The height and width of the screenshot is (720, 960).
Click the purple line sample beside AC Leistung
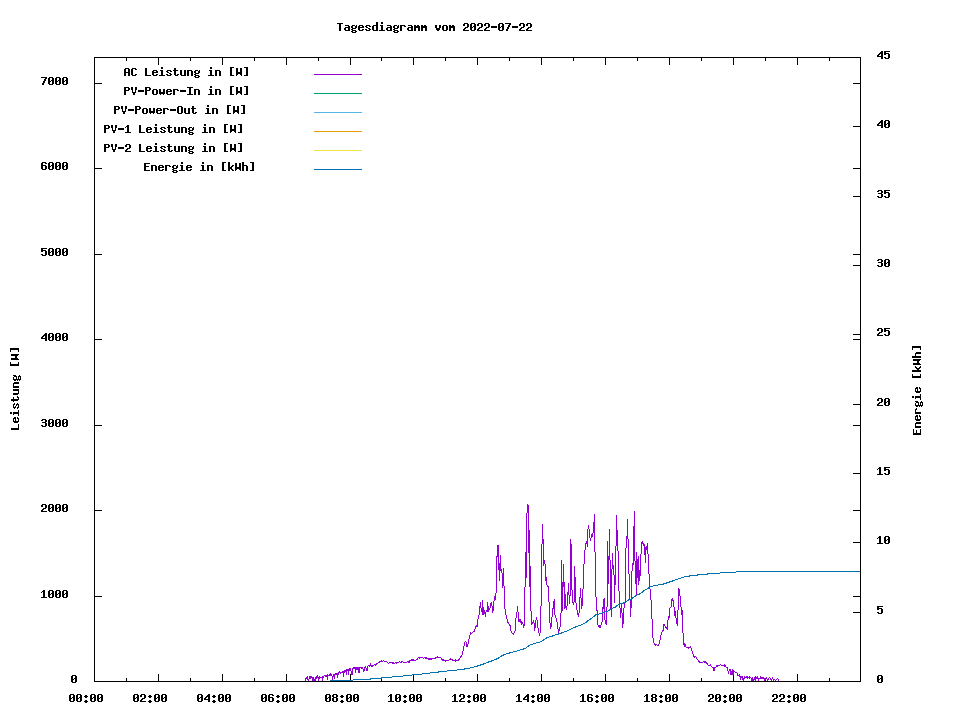pos(337,74)
